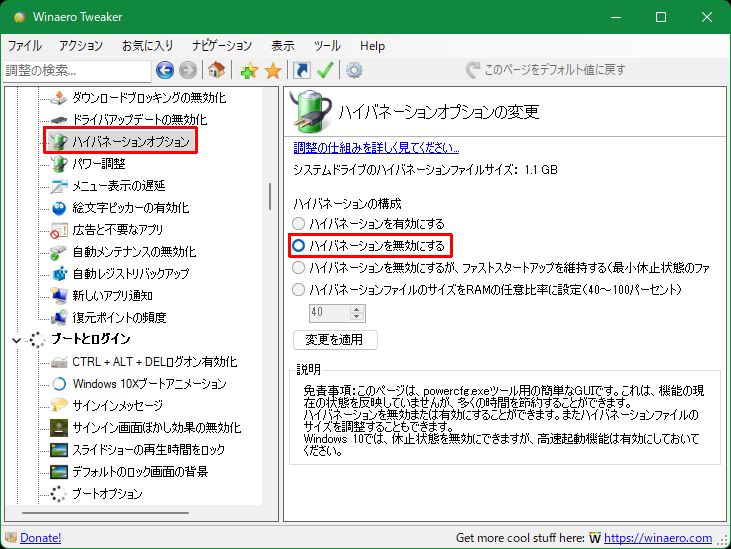Screen dimensions: 731x549
Task: Increase the percentage spinner value up arrow
Action: click(357, 309)
